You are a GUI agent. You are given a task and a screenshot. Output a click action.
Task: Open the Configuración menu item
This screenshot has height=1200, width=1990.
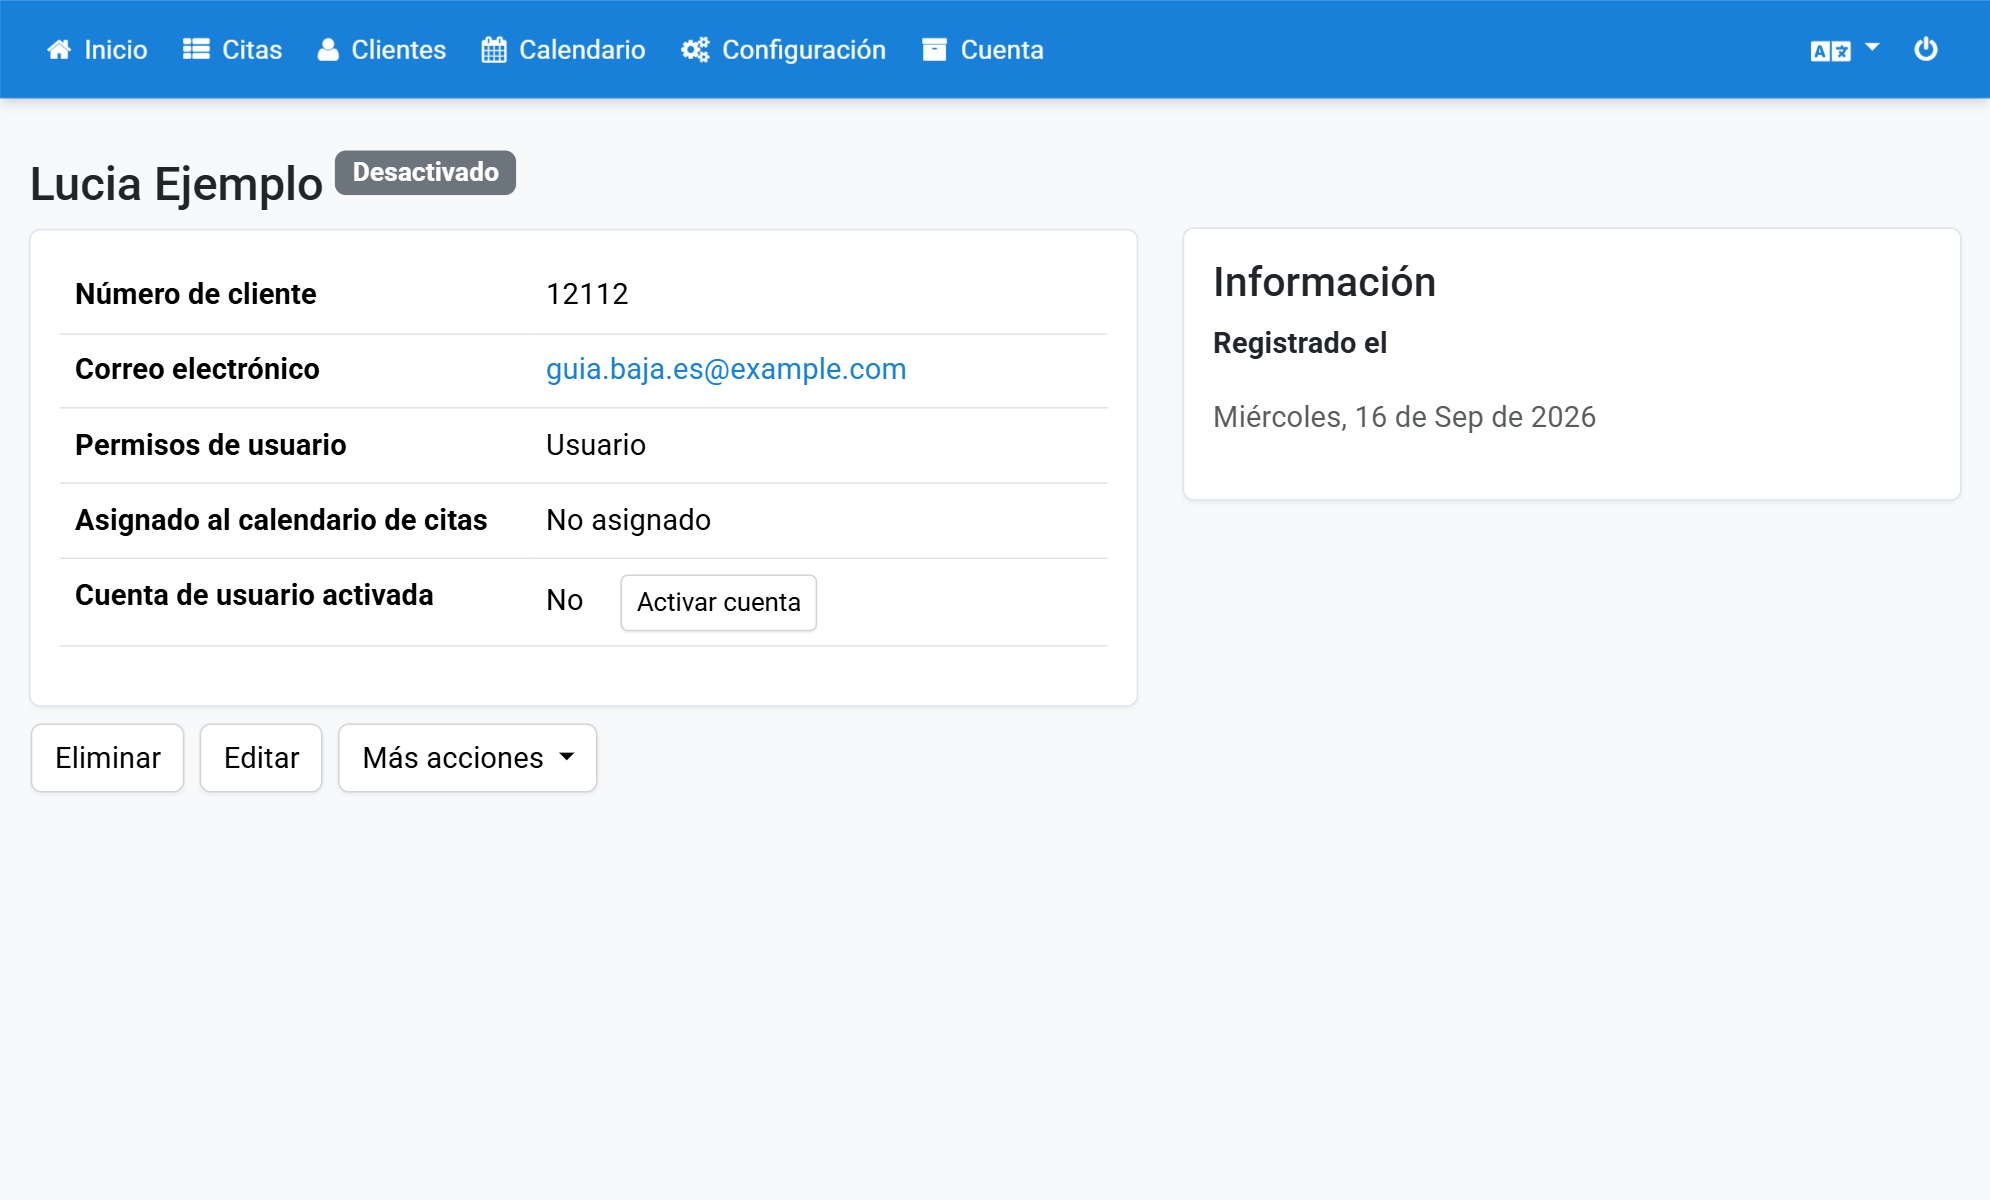(783, 50)
